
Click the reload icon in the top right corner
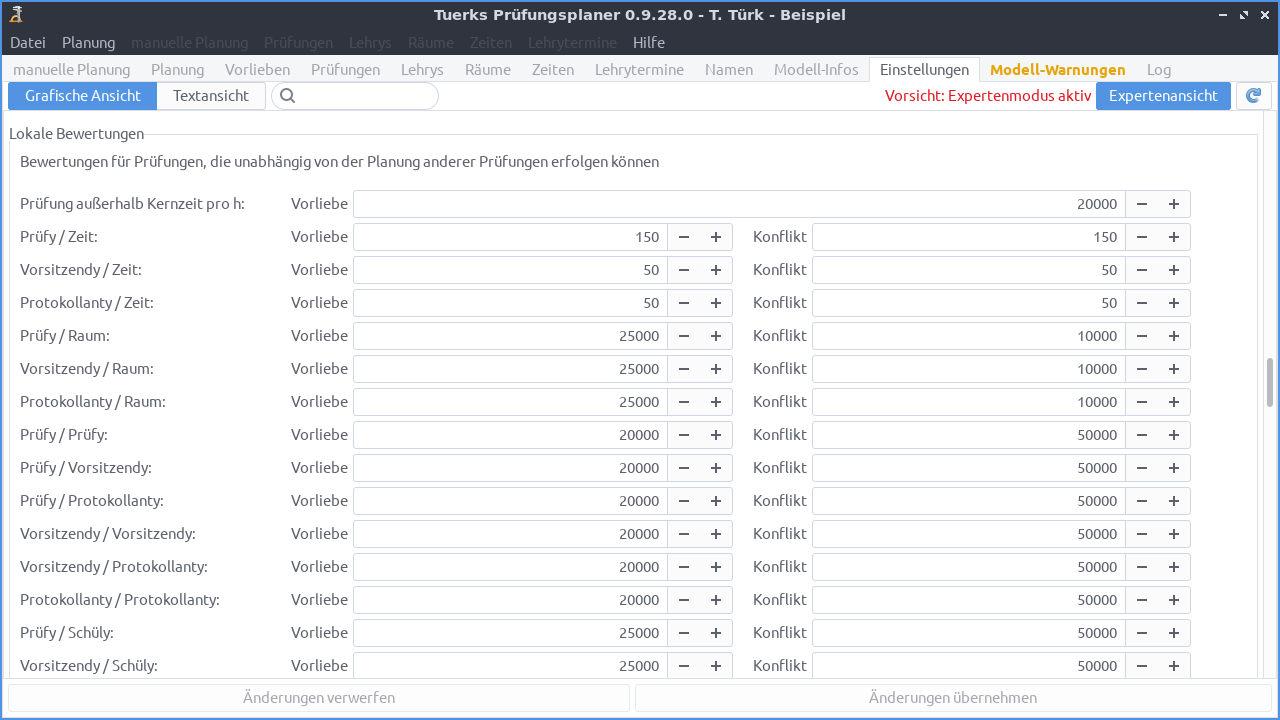1253,95
